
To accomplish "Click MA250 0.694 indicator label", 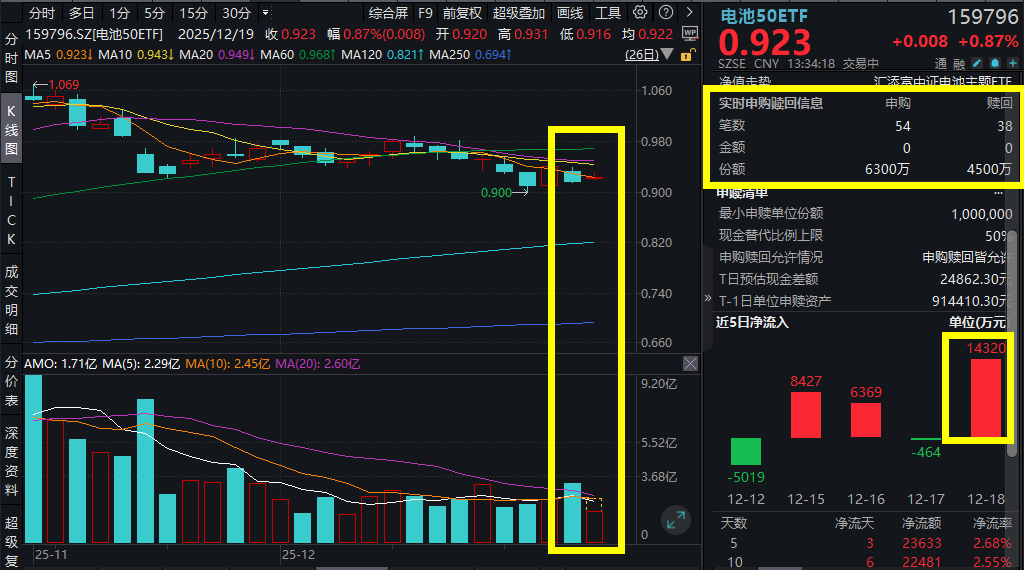I will pyautogui.click(x=470, y=55).
